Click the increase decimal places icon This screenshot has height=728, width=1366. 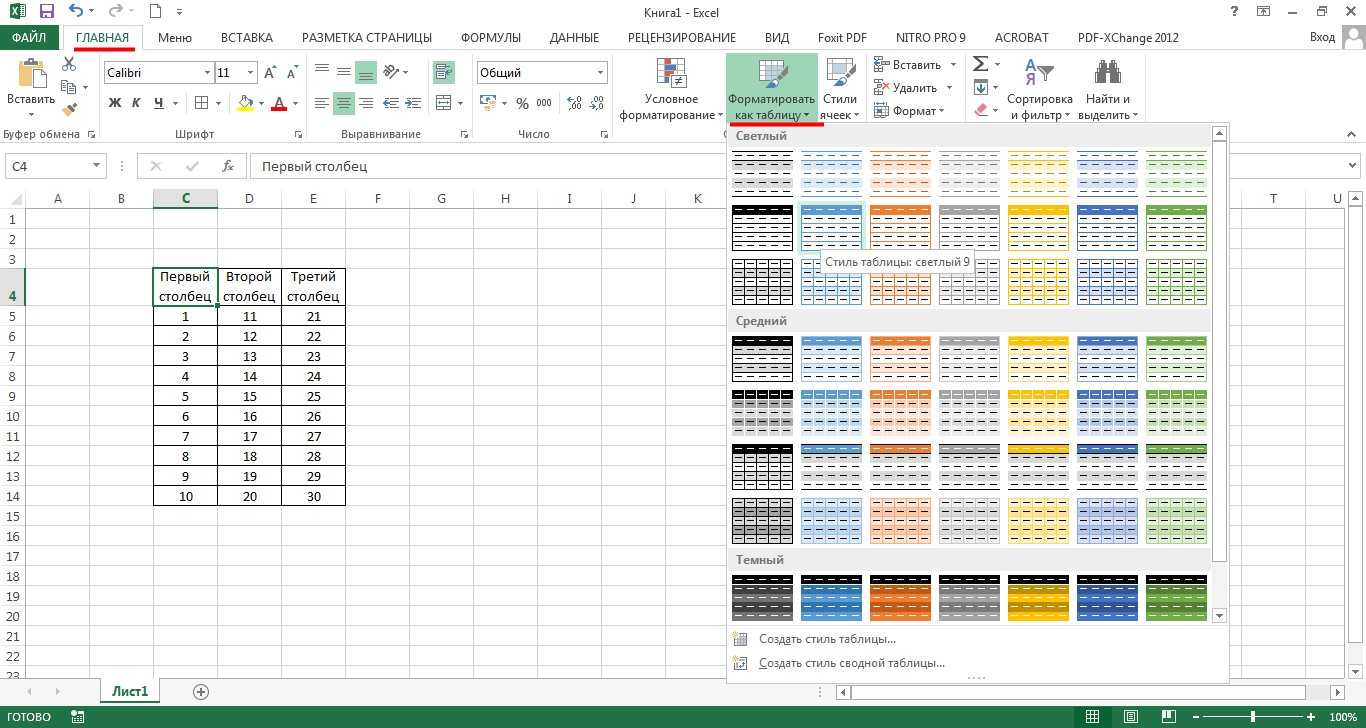pos(572,102)
